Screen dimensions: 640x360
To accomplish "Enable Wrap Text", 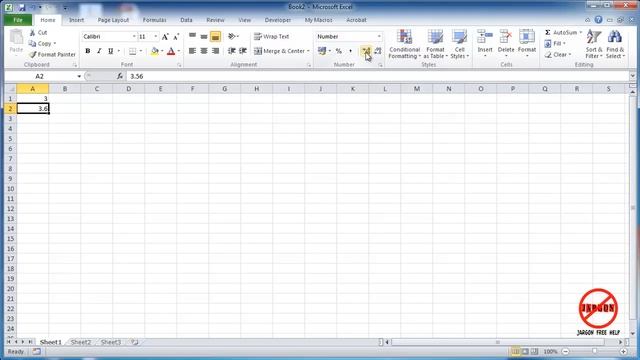I will coord(271,36).
